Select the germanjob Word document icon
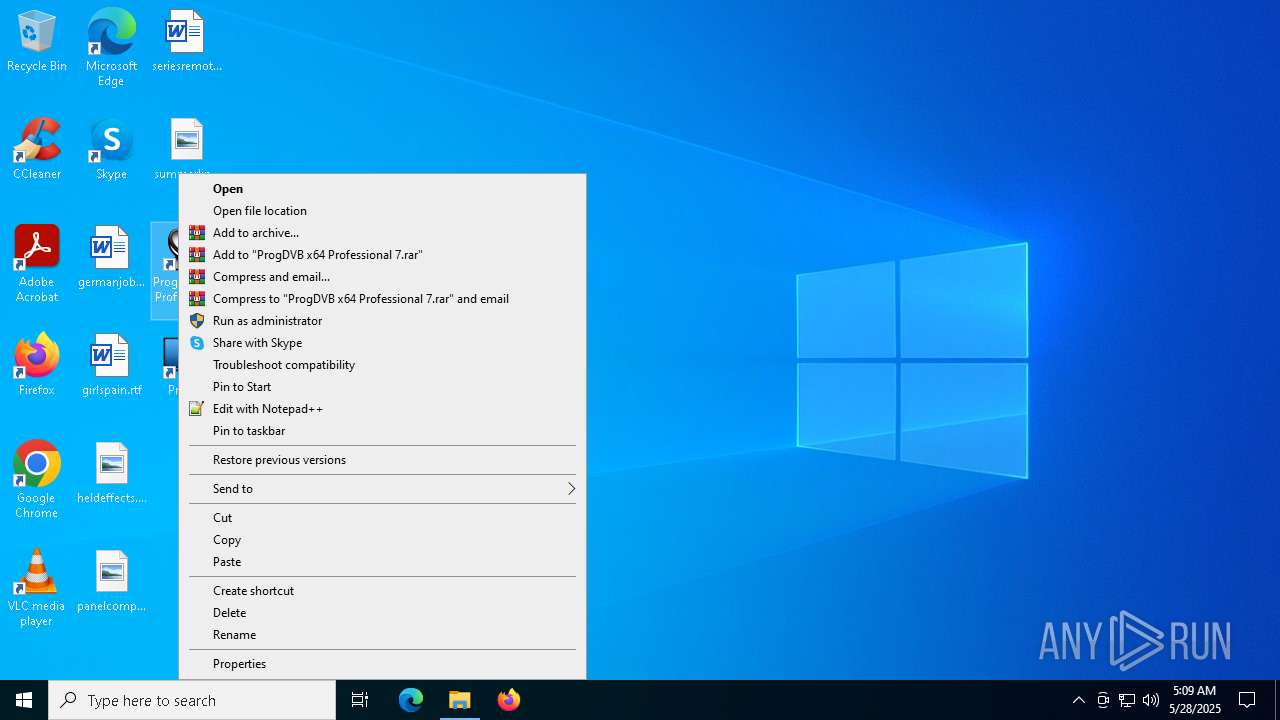This screenshot has height=720, width=1280. tap(111, 258)
